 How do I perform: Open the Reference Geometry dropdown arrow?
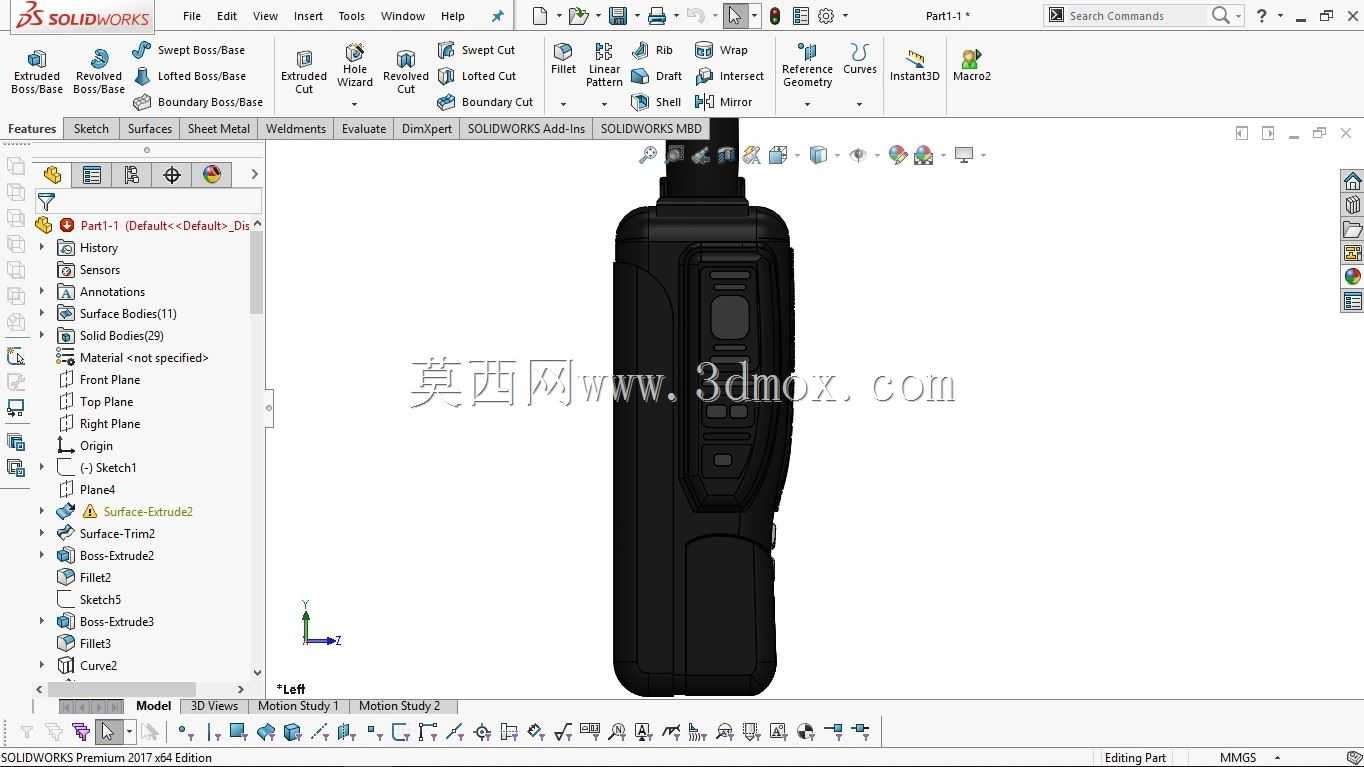click(x=807, y=104)
